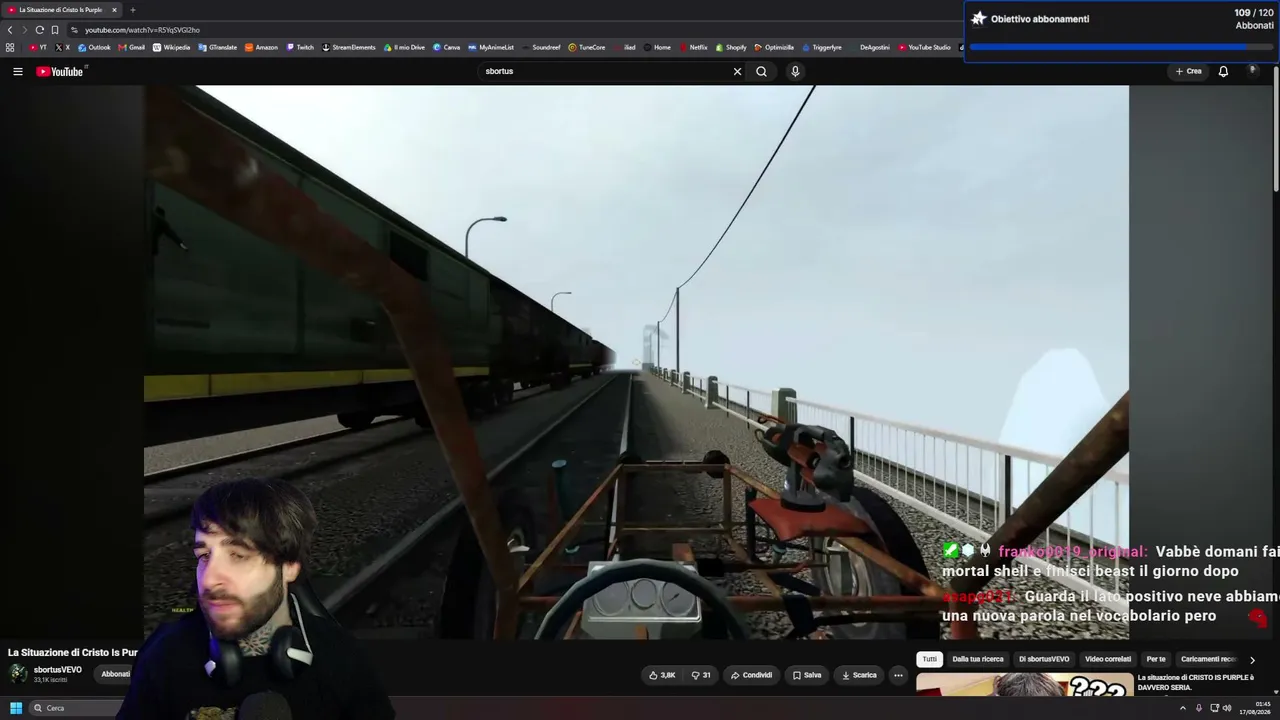The height and width of the screenshot is (720, 1280).
Task: Open the browser apps grid
Action: (x=10, y=47)
